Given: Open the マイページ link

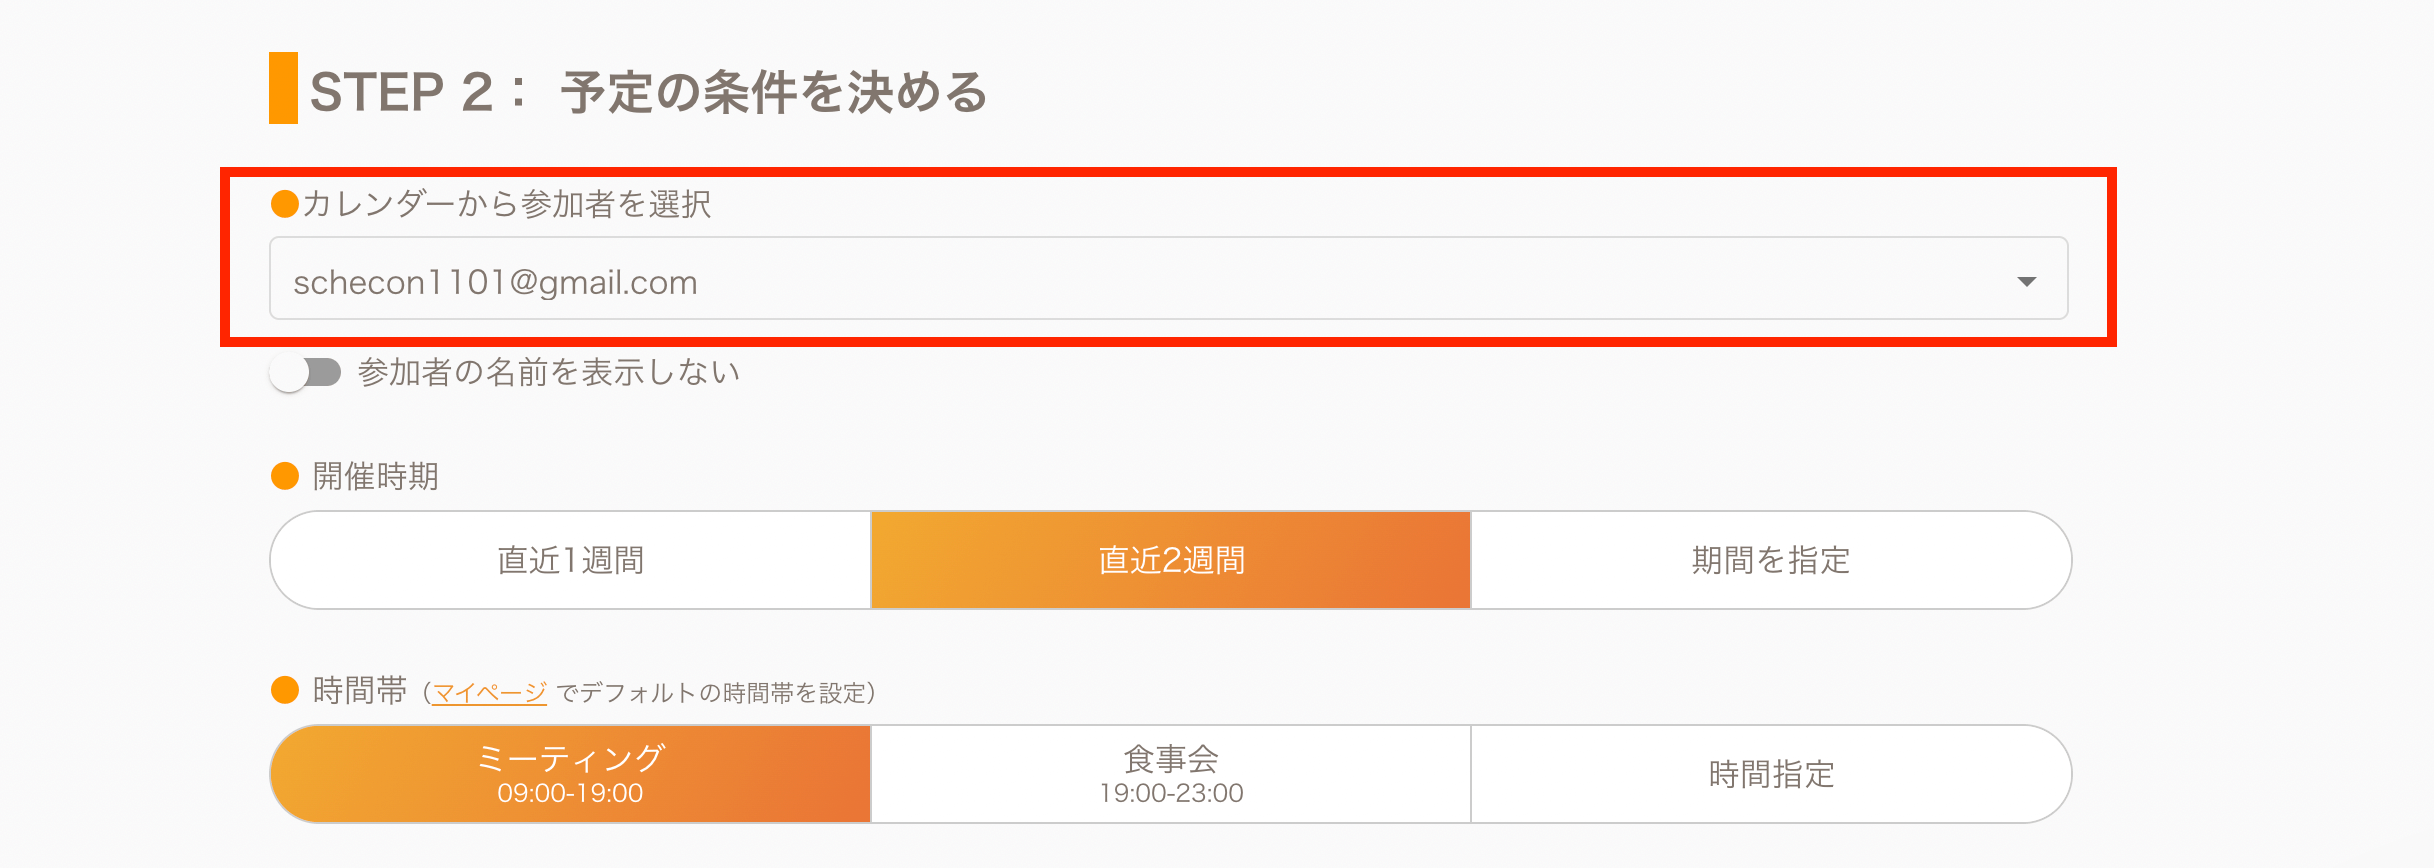Looking at the screenshot, I should [x=490, y=692].
